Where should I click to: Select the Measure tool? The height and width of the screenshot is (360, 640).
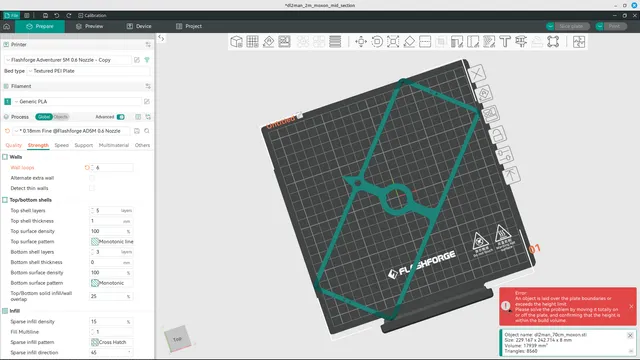[521, 42]
